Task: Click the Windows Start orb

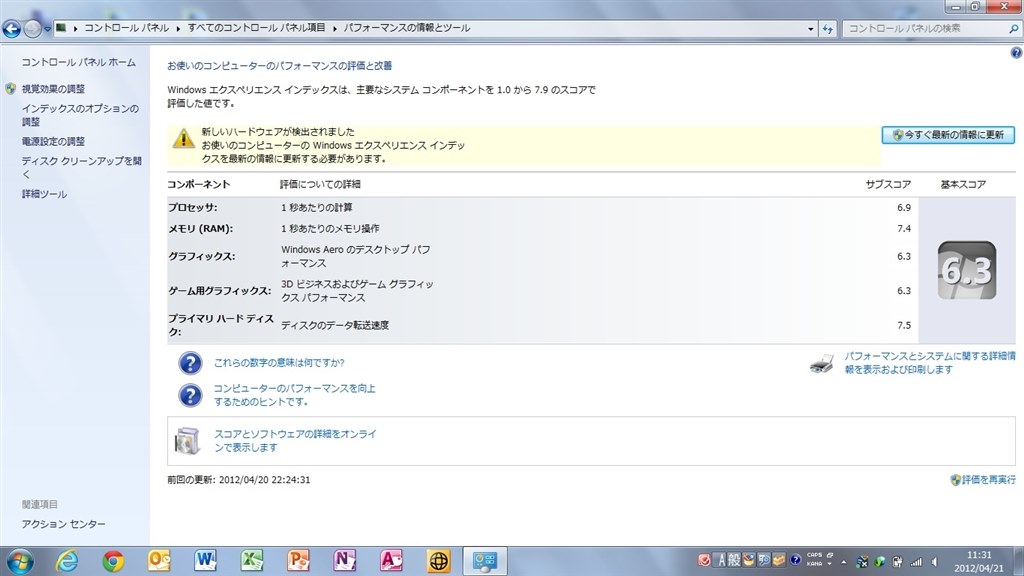Action: tap(20, 561)
